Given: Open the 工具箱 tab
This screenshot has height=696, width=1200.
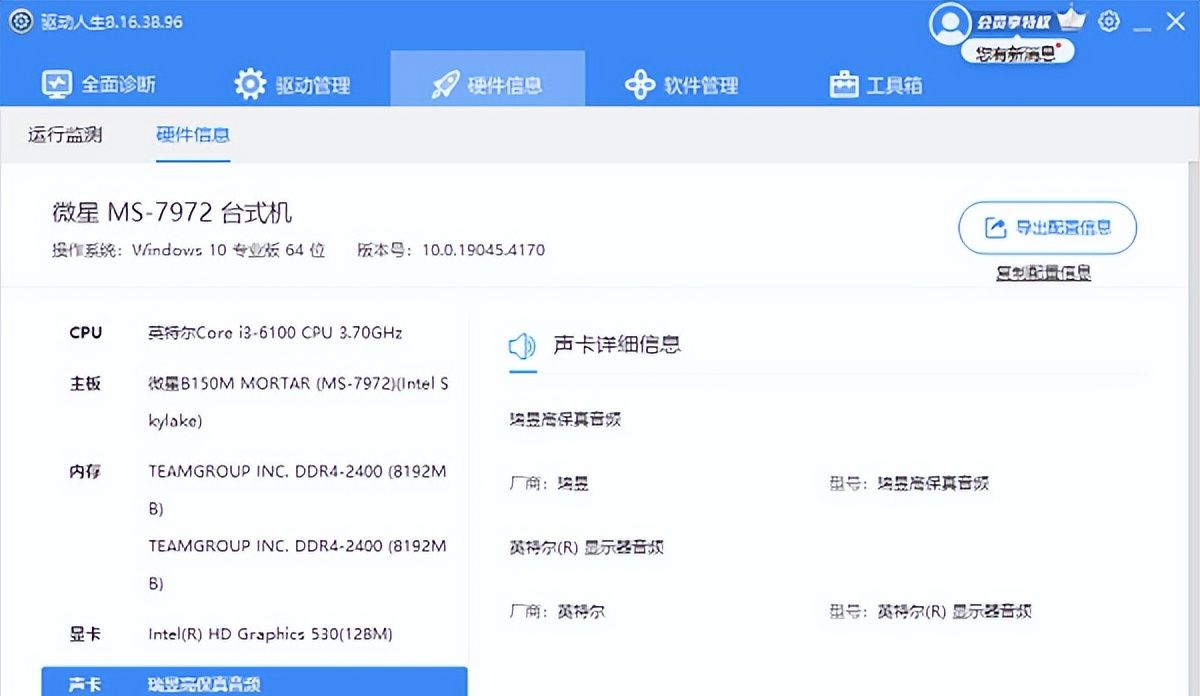Looking at the screenshot, I should [x=876, y=85].
